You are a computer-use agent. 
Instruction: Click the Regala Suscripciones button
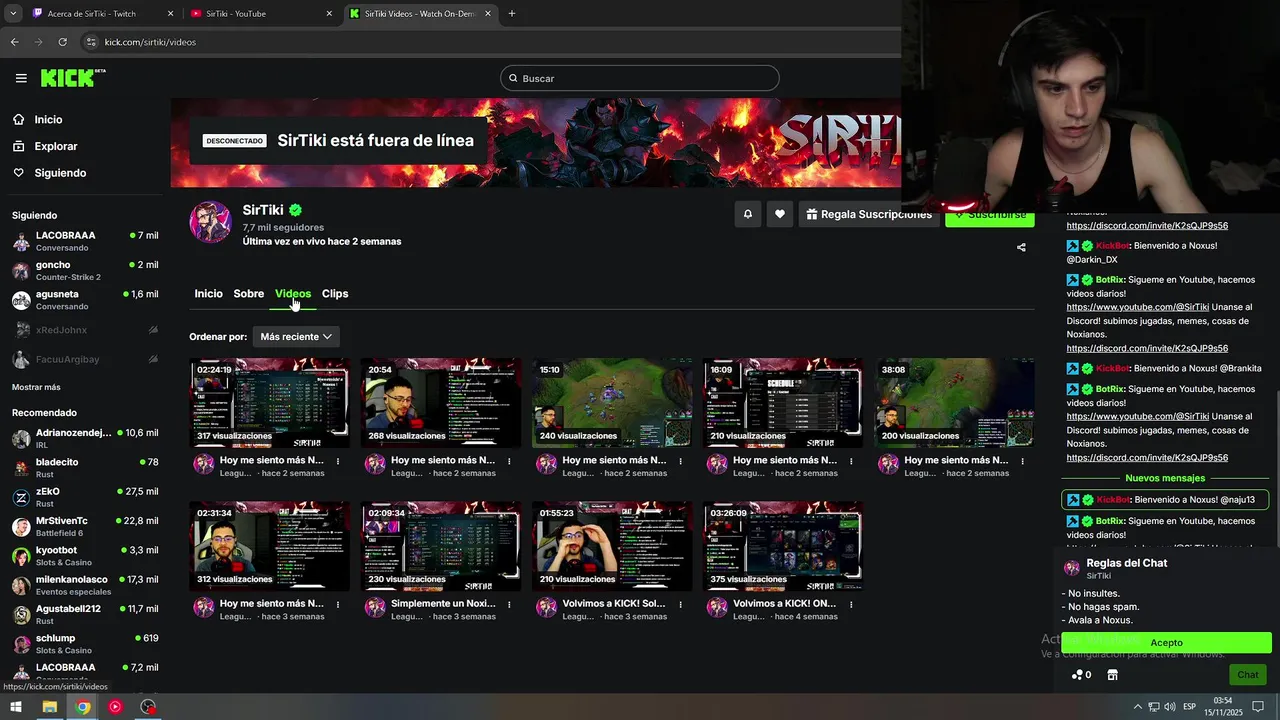(868, 214)
